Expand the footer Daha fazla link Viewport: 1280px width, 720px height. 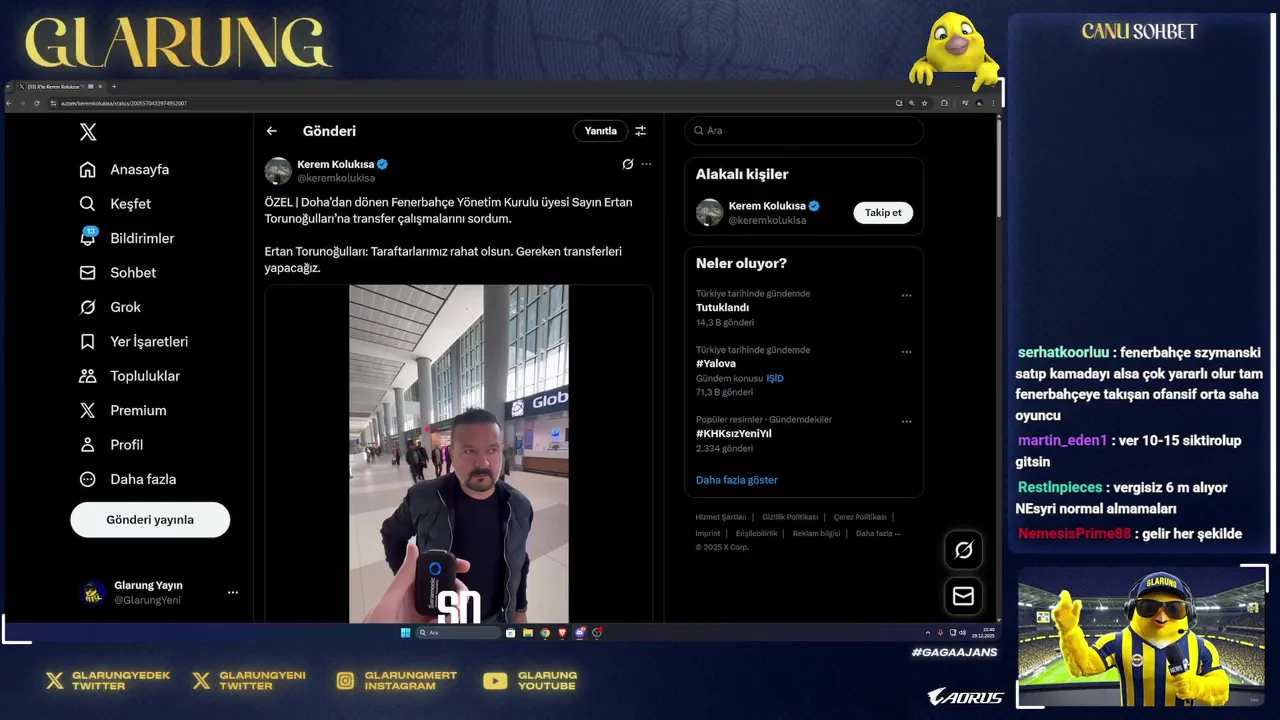pos(878,533)
